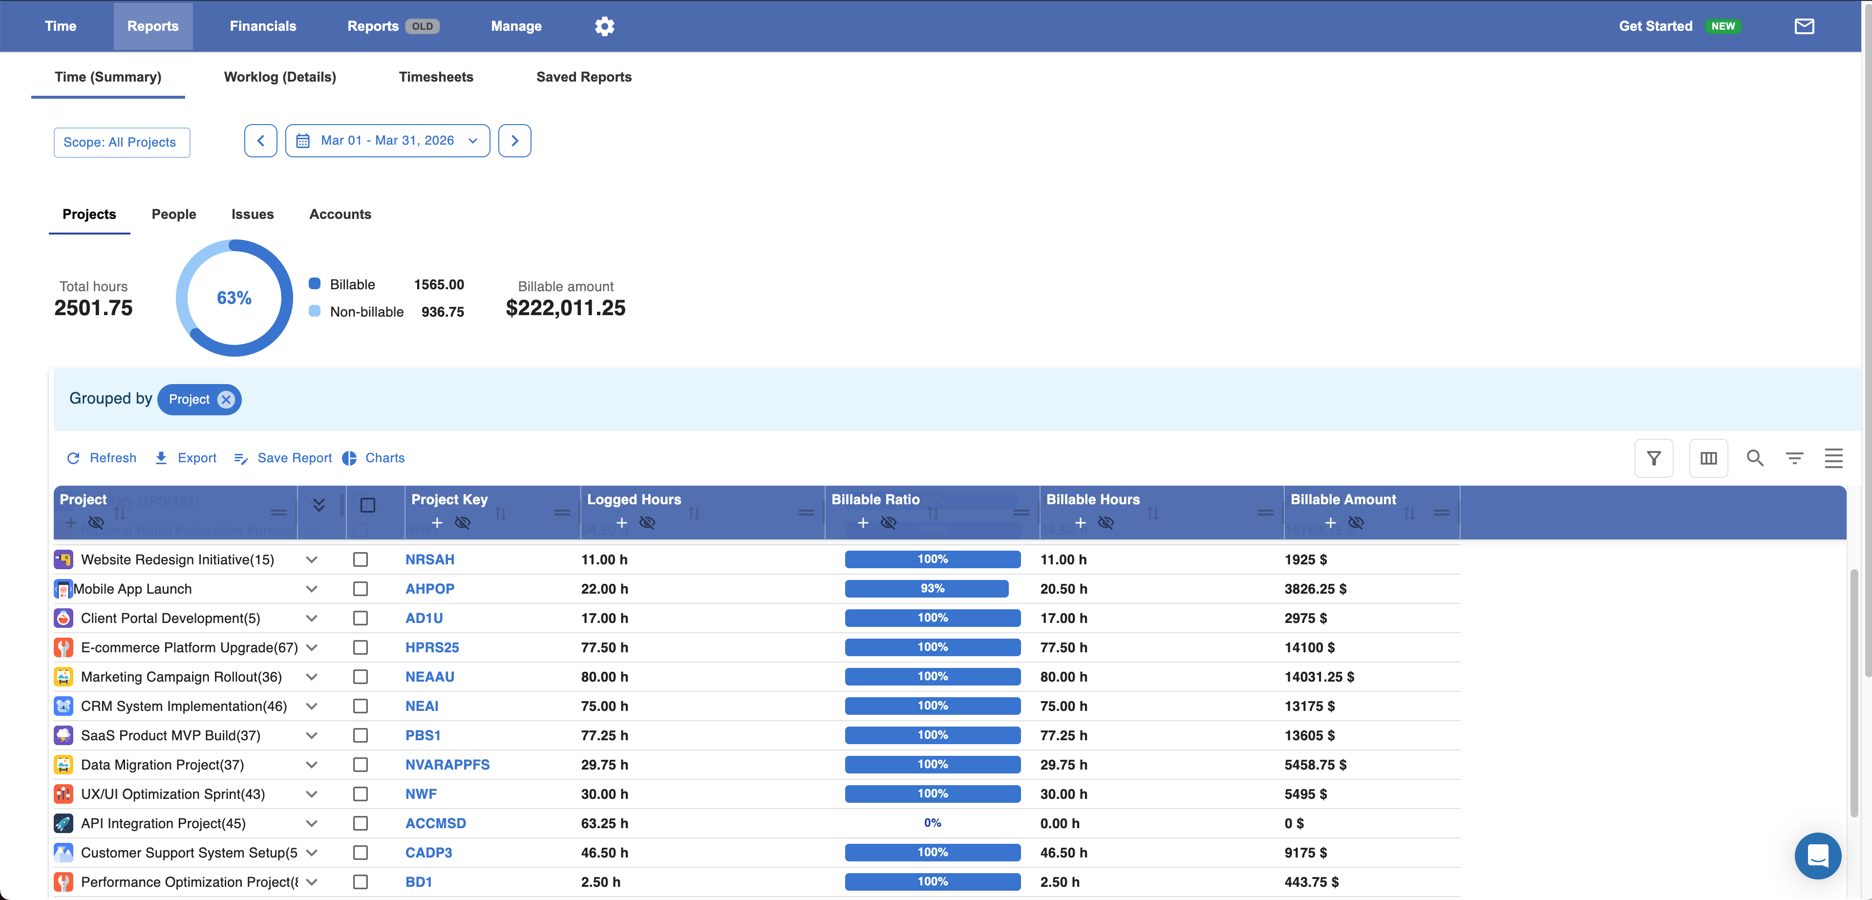Hide the Billable Ratio column
The width and height of the screenshot is (1872, 900).
tap(888, 523)
